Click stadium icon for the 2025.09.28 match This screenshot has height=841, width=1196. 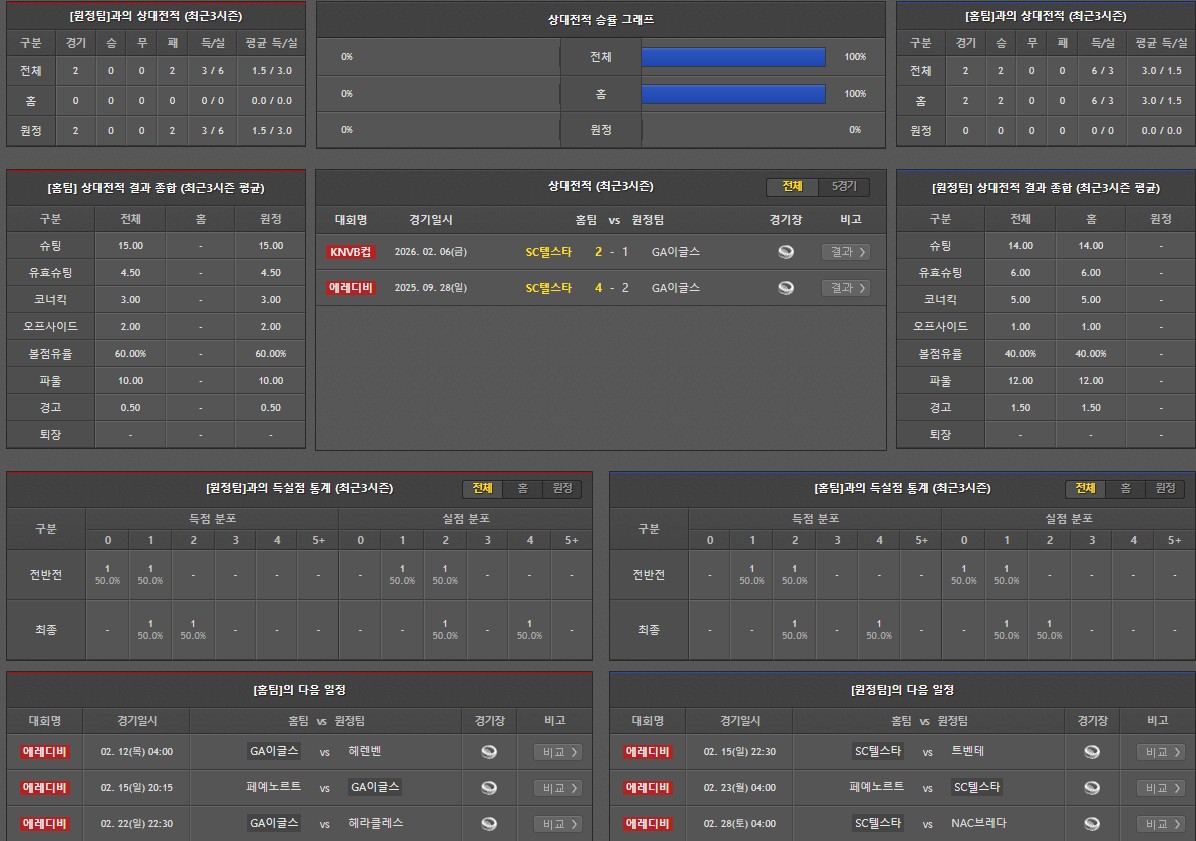[786, 288]
